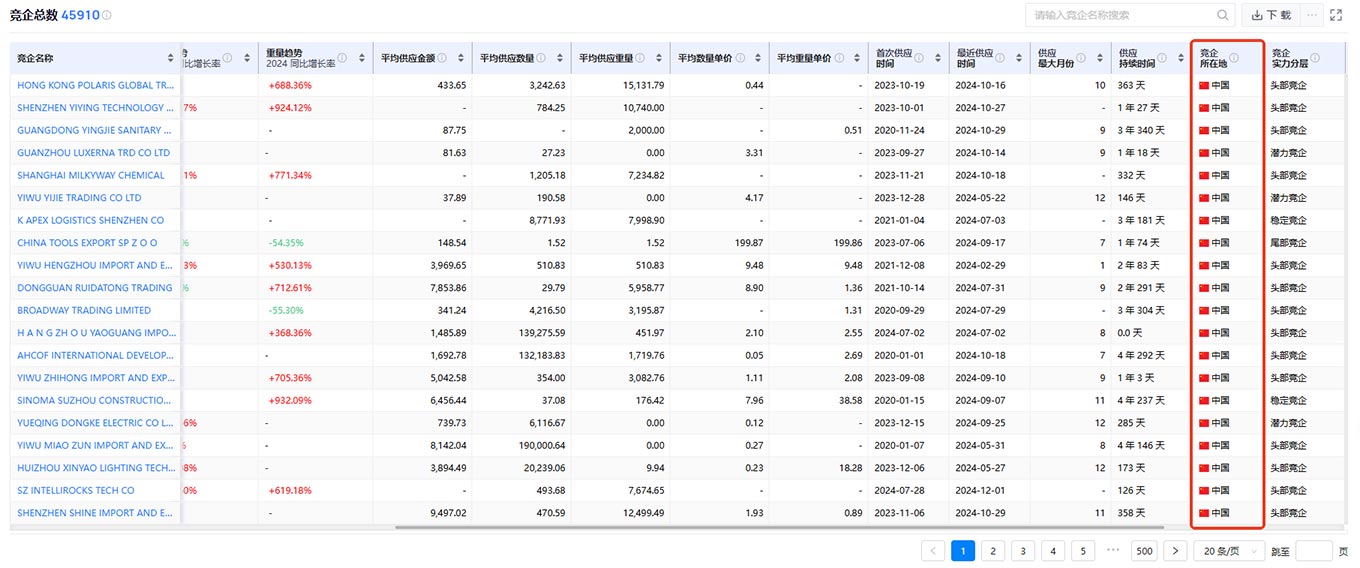The height and width of the screenshot is (568, 1360).
Task: Open AHCOF INTERNATIONAL DEVELOP... link
Action: 96,356
